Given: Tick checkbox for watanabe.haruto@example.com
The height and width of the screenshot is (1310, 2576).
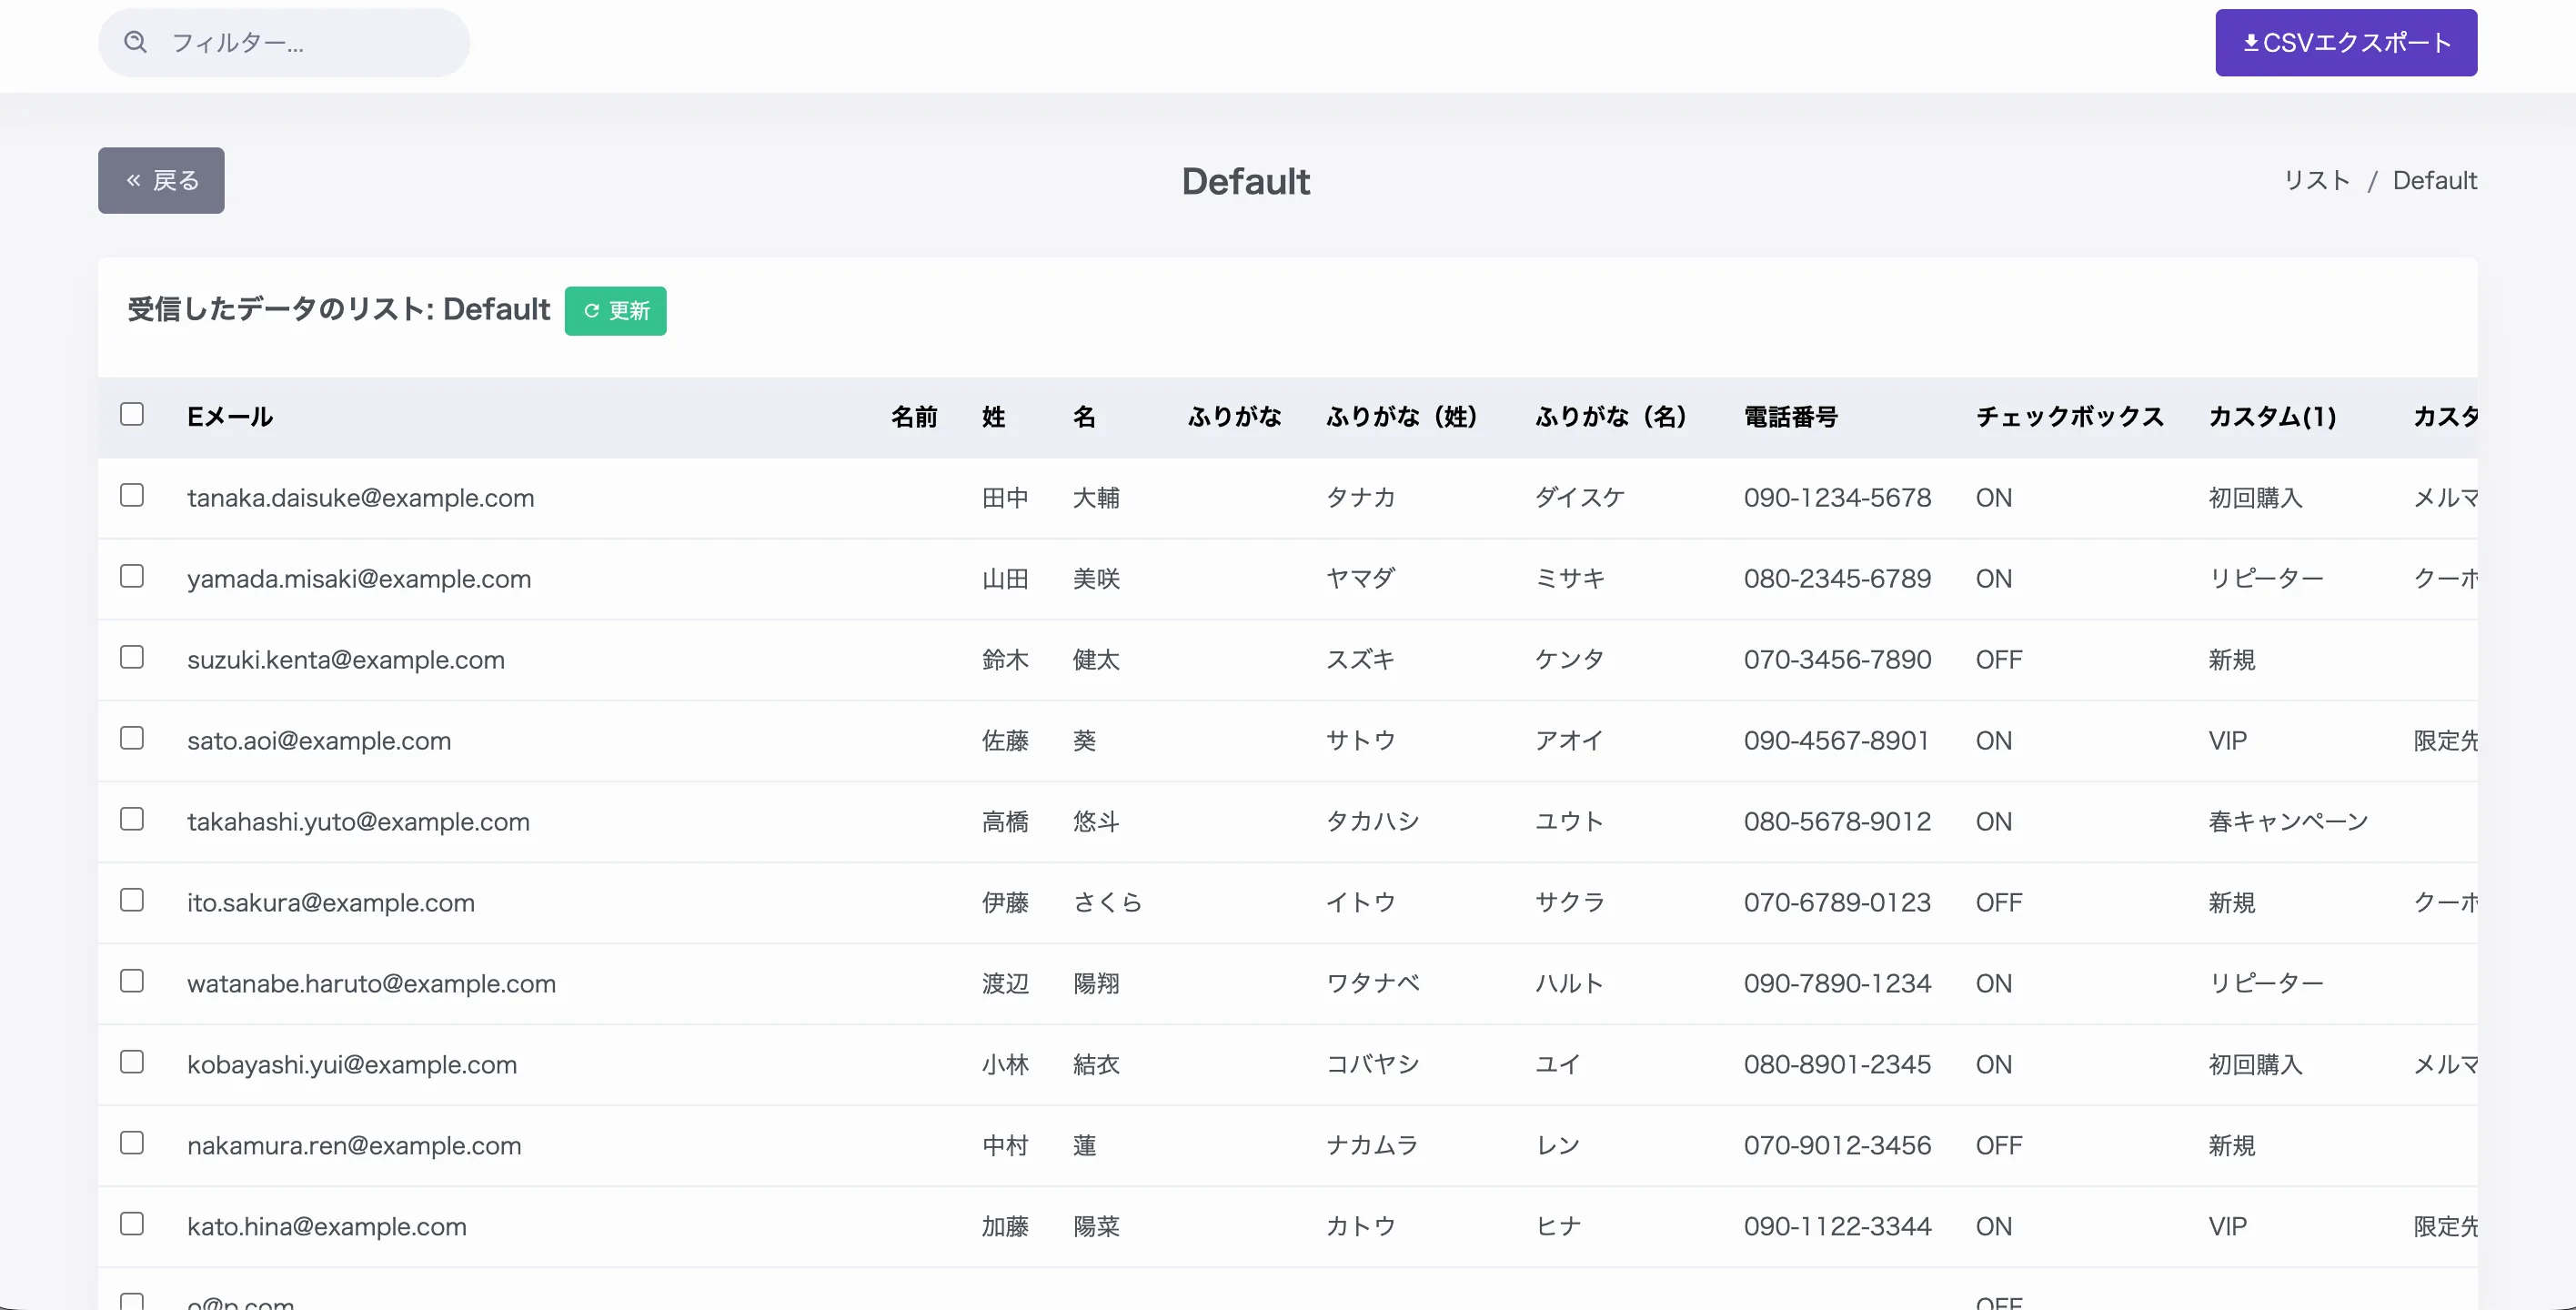Looking at the screenshot, I should (132, 981).
